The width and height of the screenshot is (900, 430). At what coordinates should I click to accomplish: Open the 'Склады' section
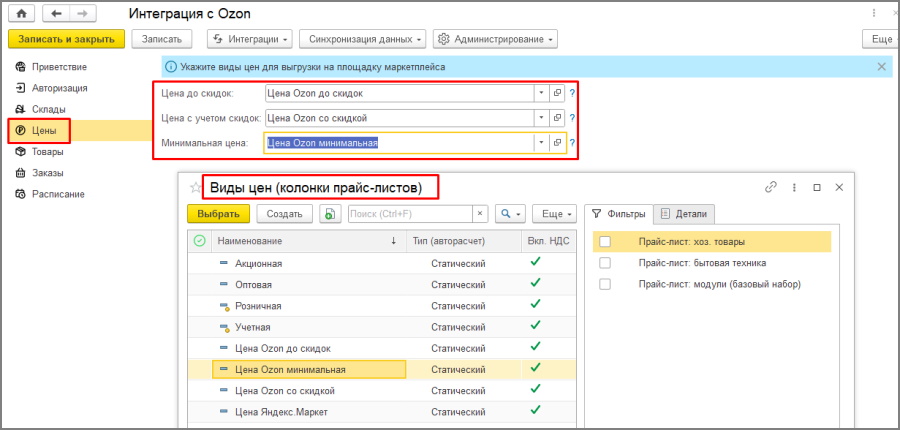pos(48,109)
